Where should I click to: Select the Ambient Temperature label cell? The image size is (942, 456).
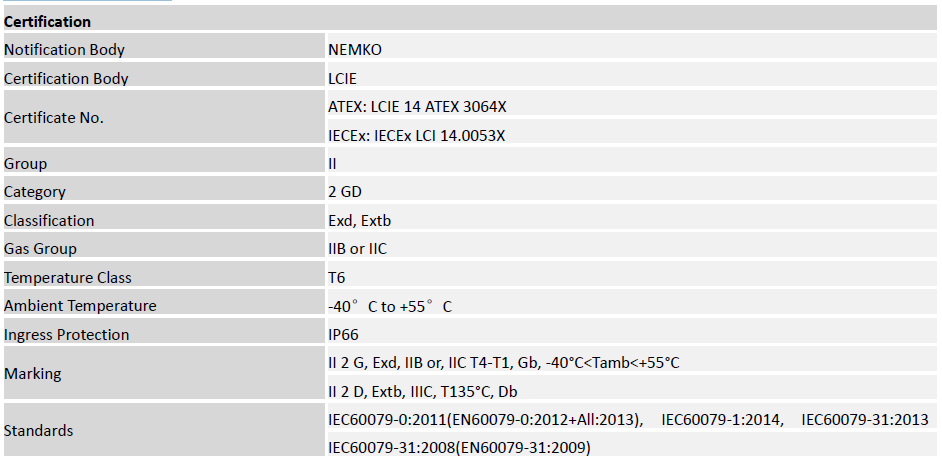point(80,306)
